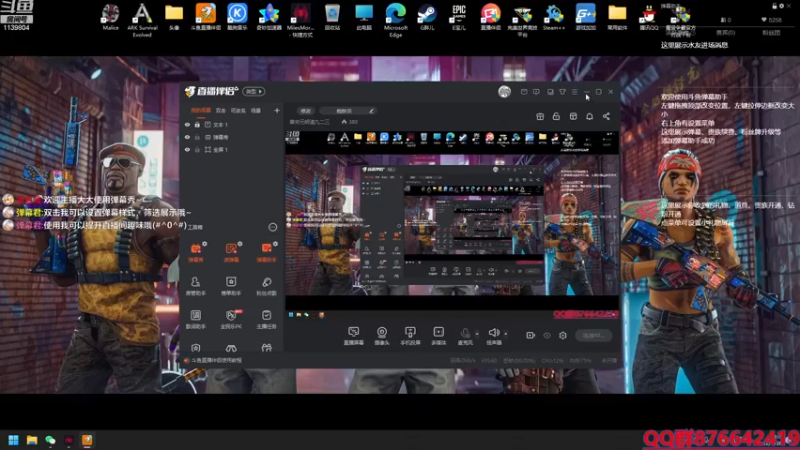Hide the 全屏 1 source layer
Screen dimensions: 800x450
tap(187, 149)
